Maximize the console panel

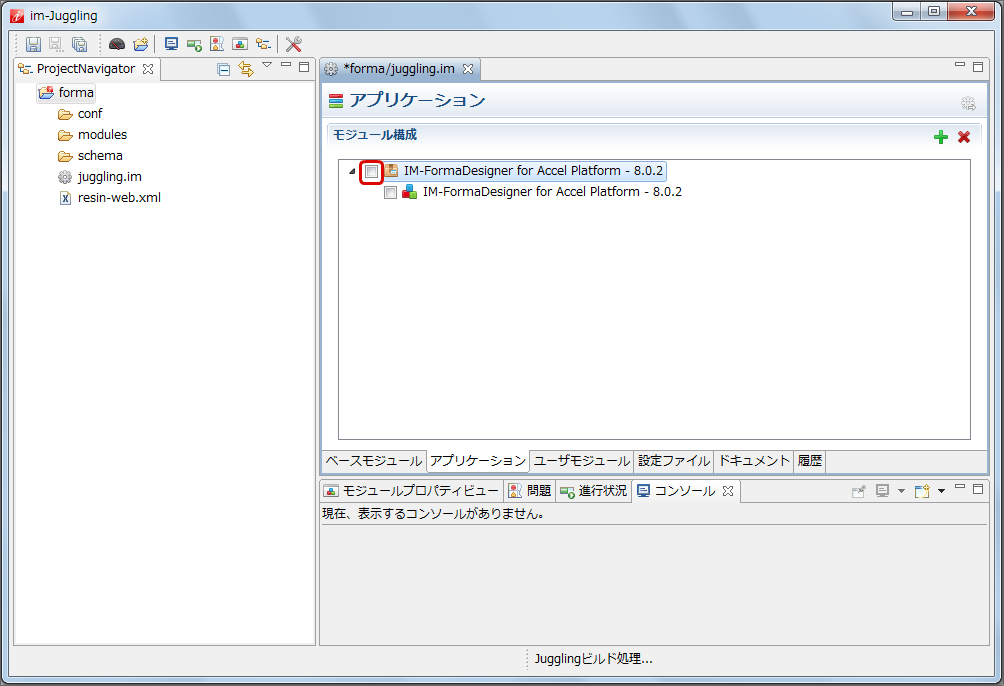978,489
